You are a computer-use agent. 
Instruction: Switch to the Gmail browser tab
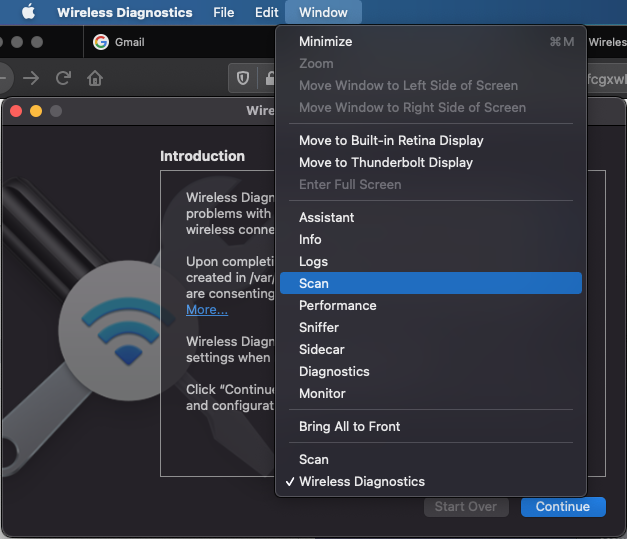(x=178, y=42)
